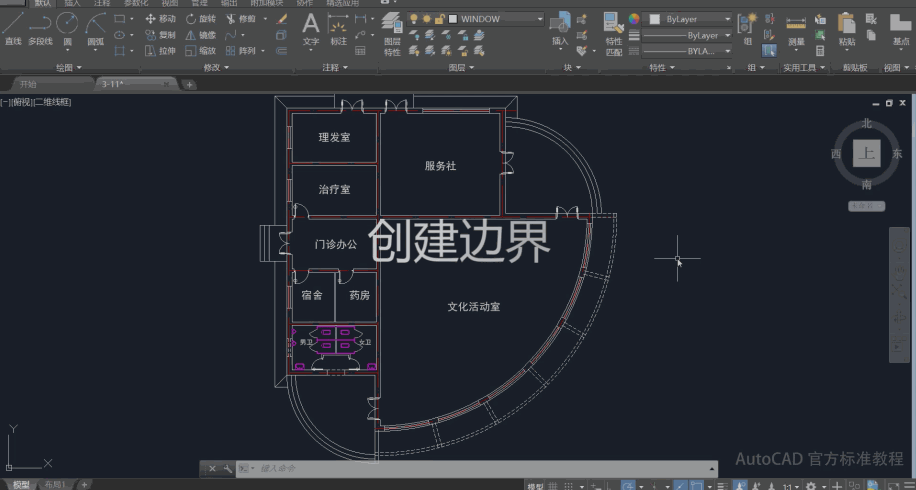Click the 俯视 view control label
This screenshot has height=490, width=916.
(22, 102)
